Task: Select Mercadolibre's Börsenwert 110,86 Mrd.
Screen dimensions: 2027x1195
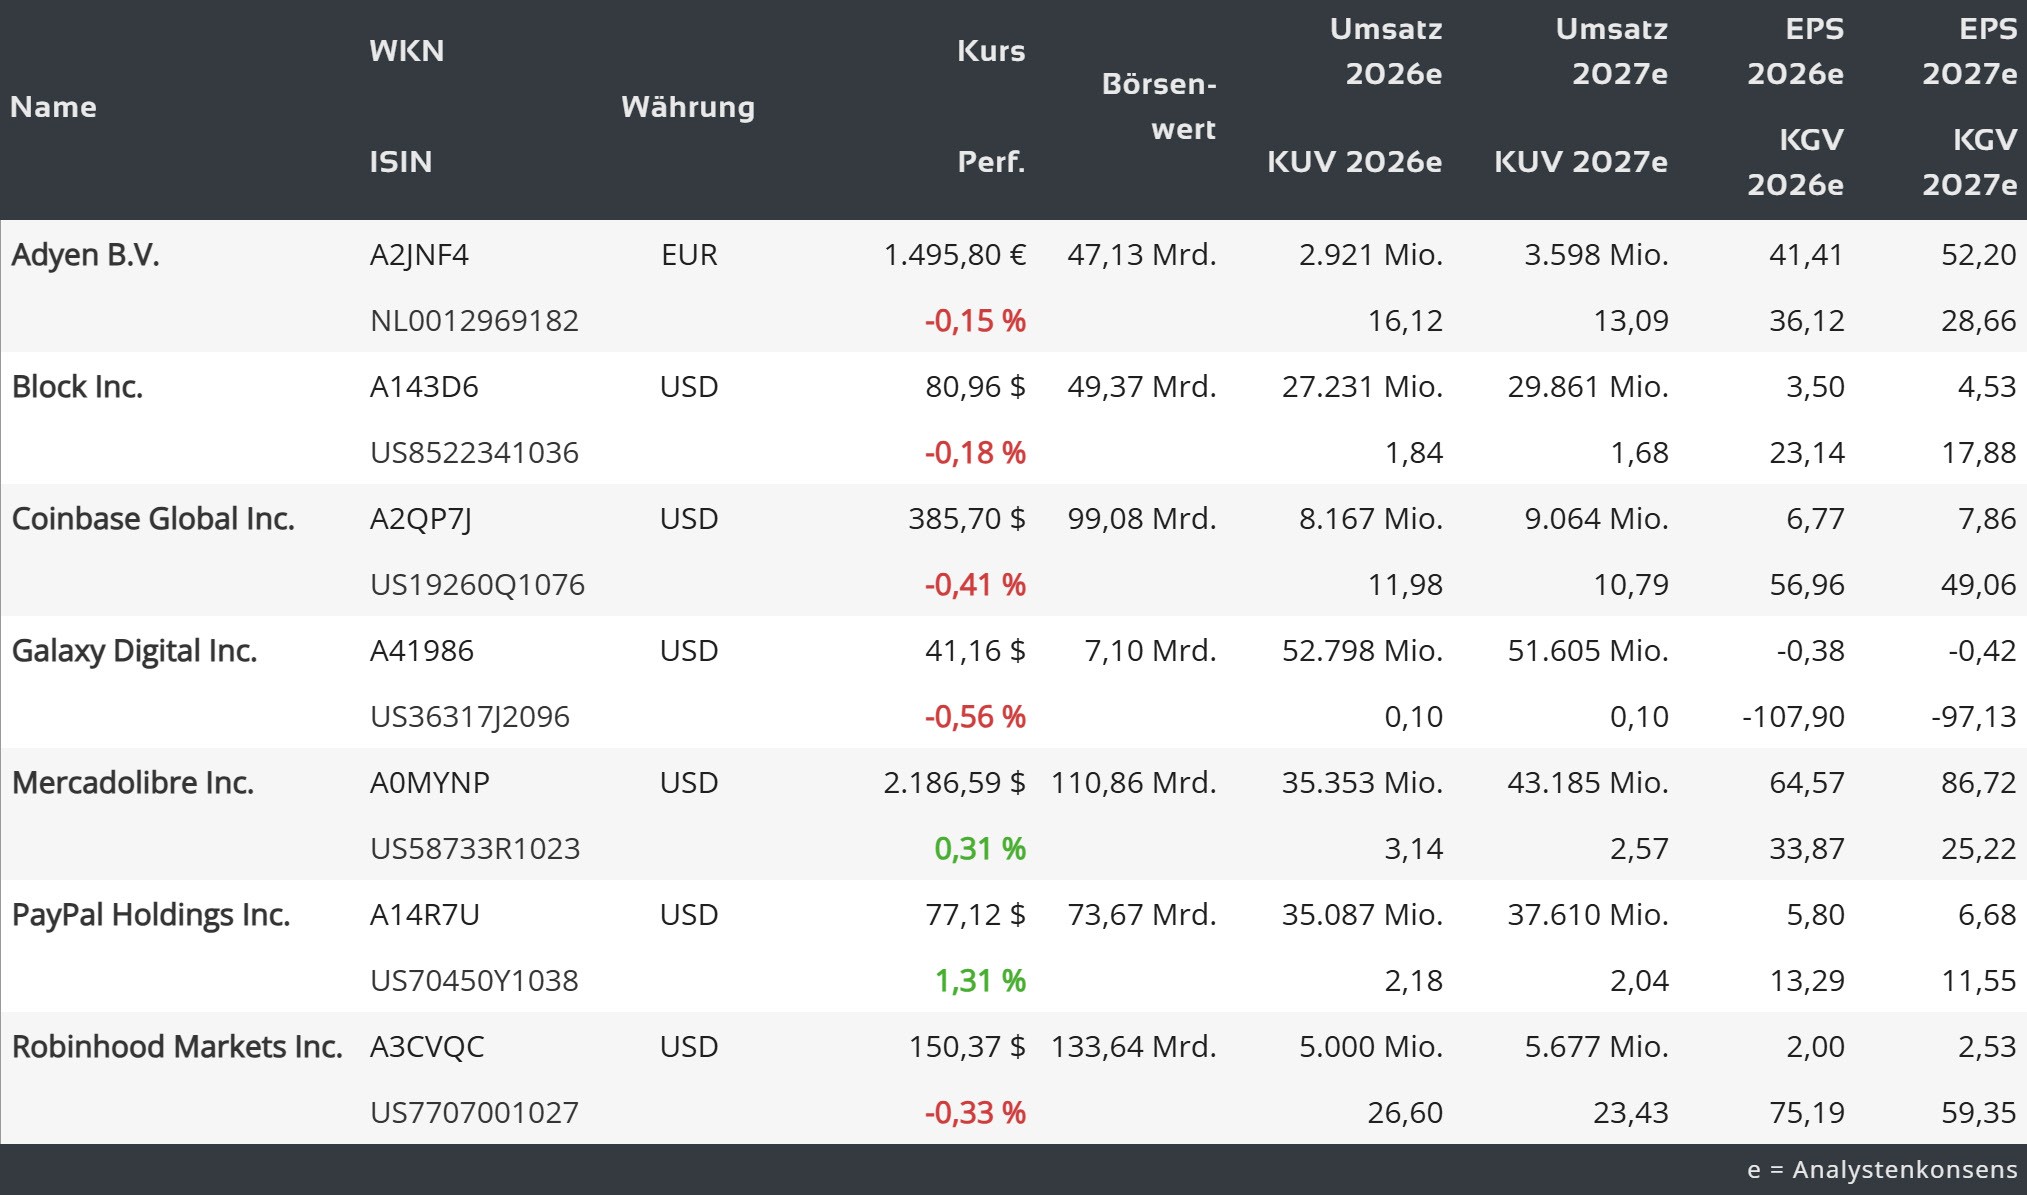Action: [1134, 783]
